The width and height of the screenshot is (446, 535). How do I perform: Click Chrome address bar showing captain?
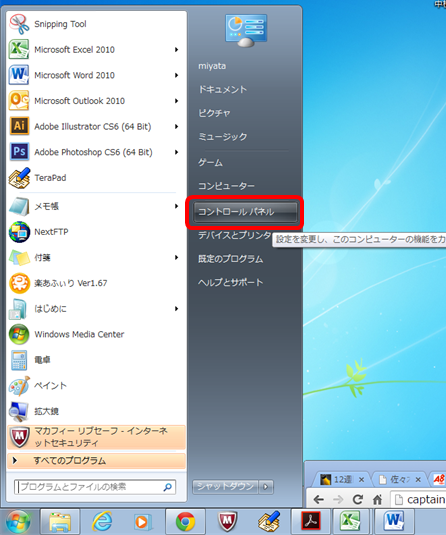pyautogui.click(x=419, y=500)
